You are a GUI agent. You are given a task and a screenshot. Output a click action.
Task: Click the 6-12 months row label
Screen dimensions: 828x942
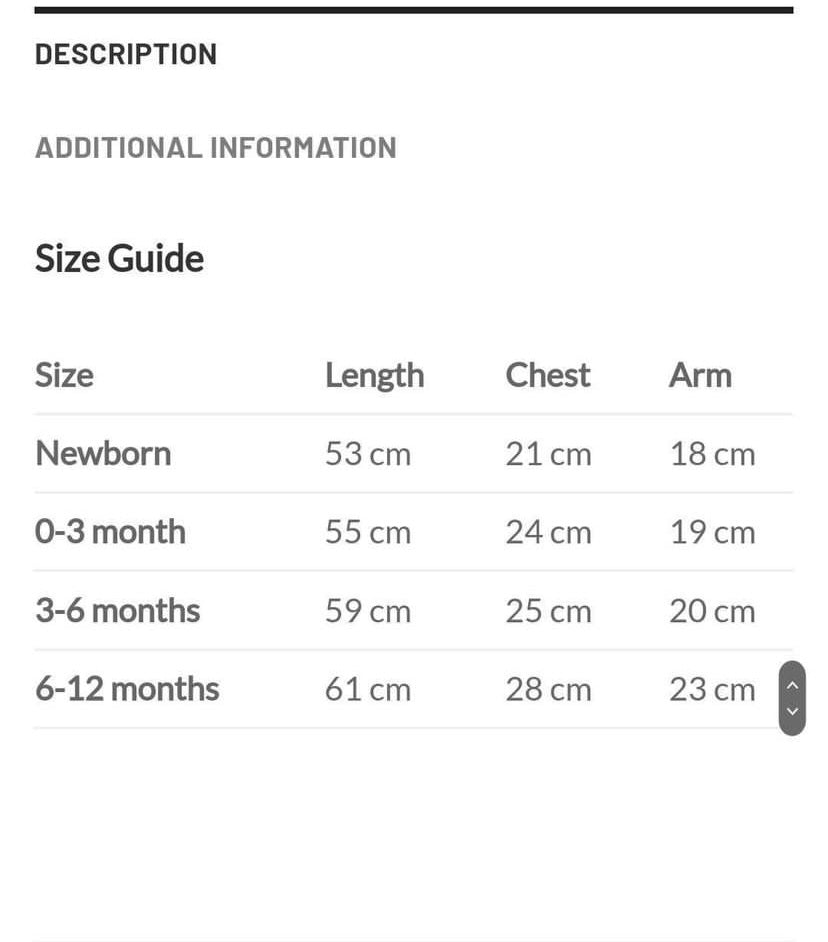[127, 689]
